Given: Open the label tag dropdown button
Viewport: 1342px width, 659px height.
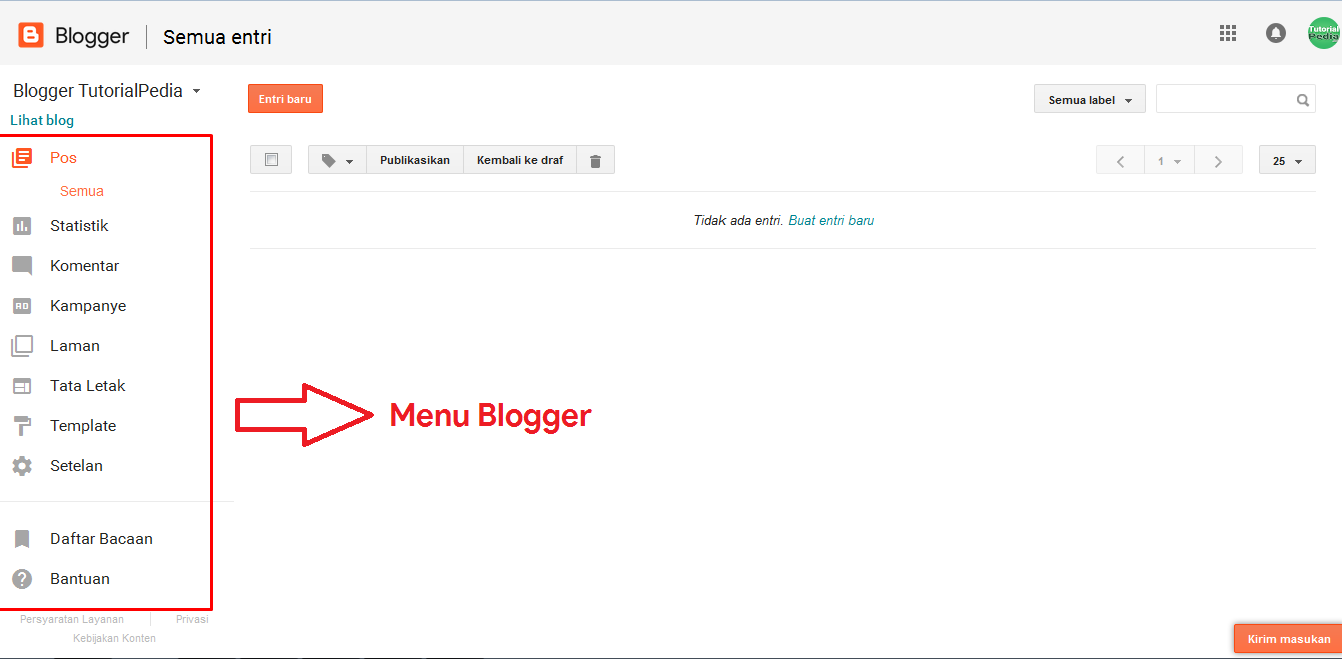Looking at the screenshot, I should click(x=338, y=160).
